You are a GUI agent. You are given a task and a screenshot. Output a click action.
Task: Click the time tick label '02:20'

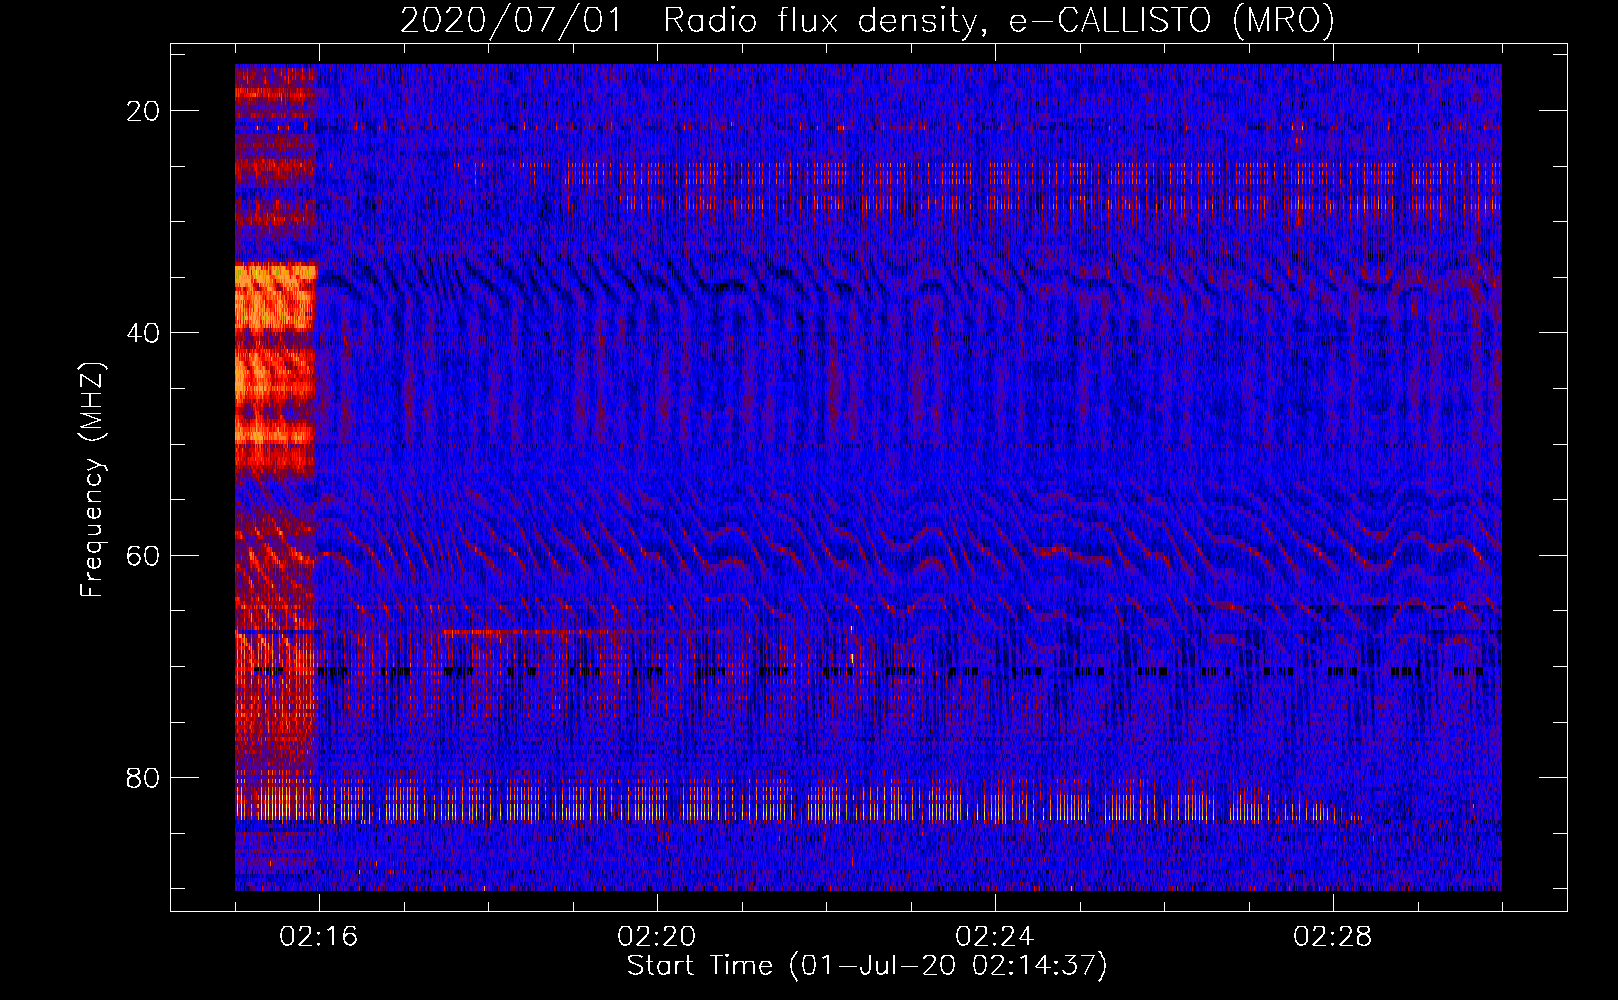pyautogui.click(x=657, y=937)
